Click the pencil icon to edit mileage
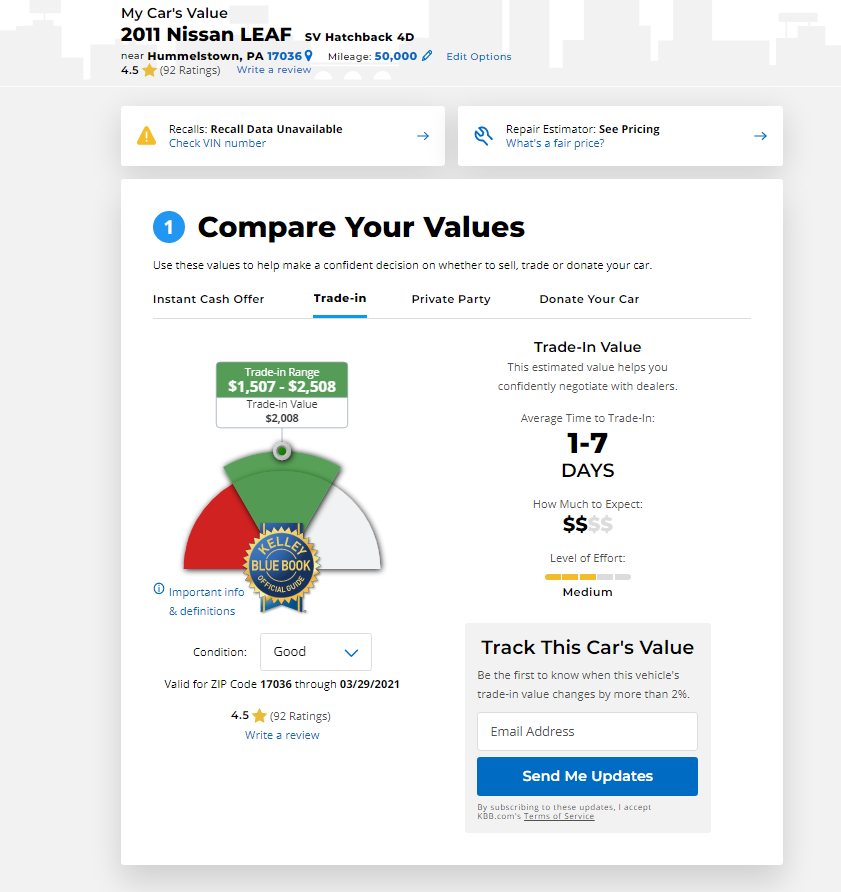 [x=427, y=56]
